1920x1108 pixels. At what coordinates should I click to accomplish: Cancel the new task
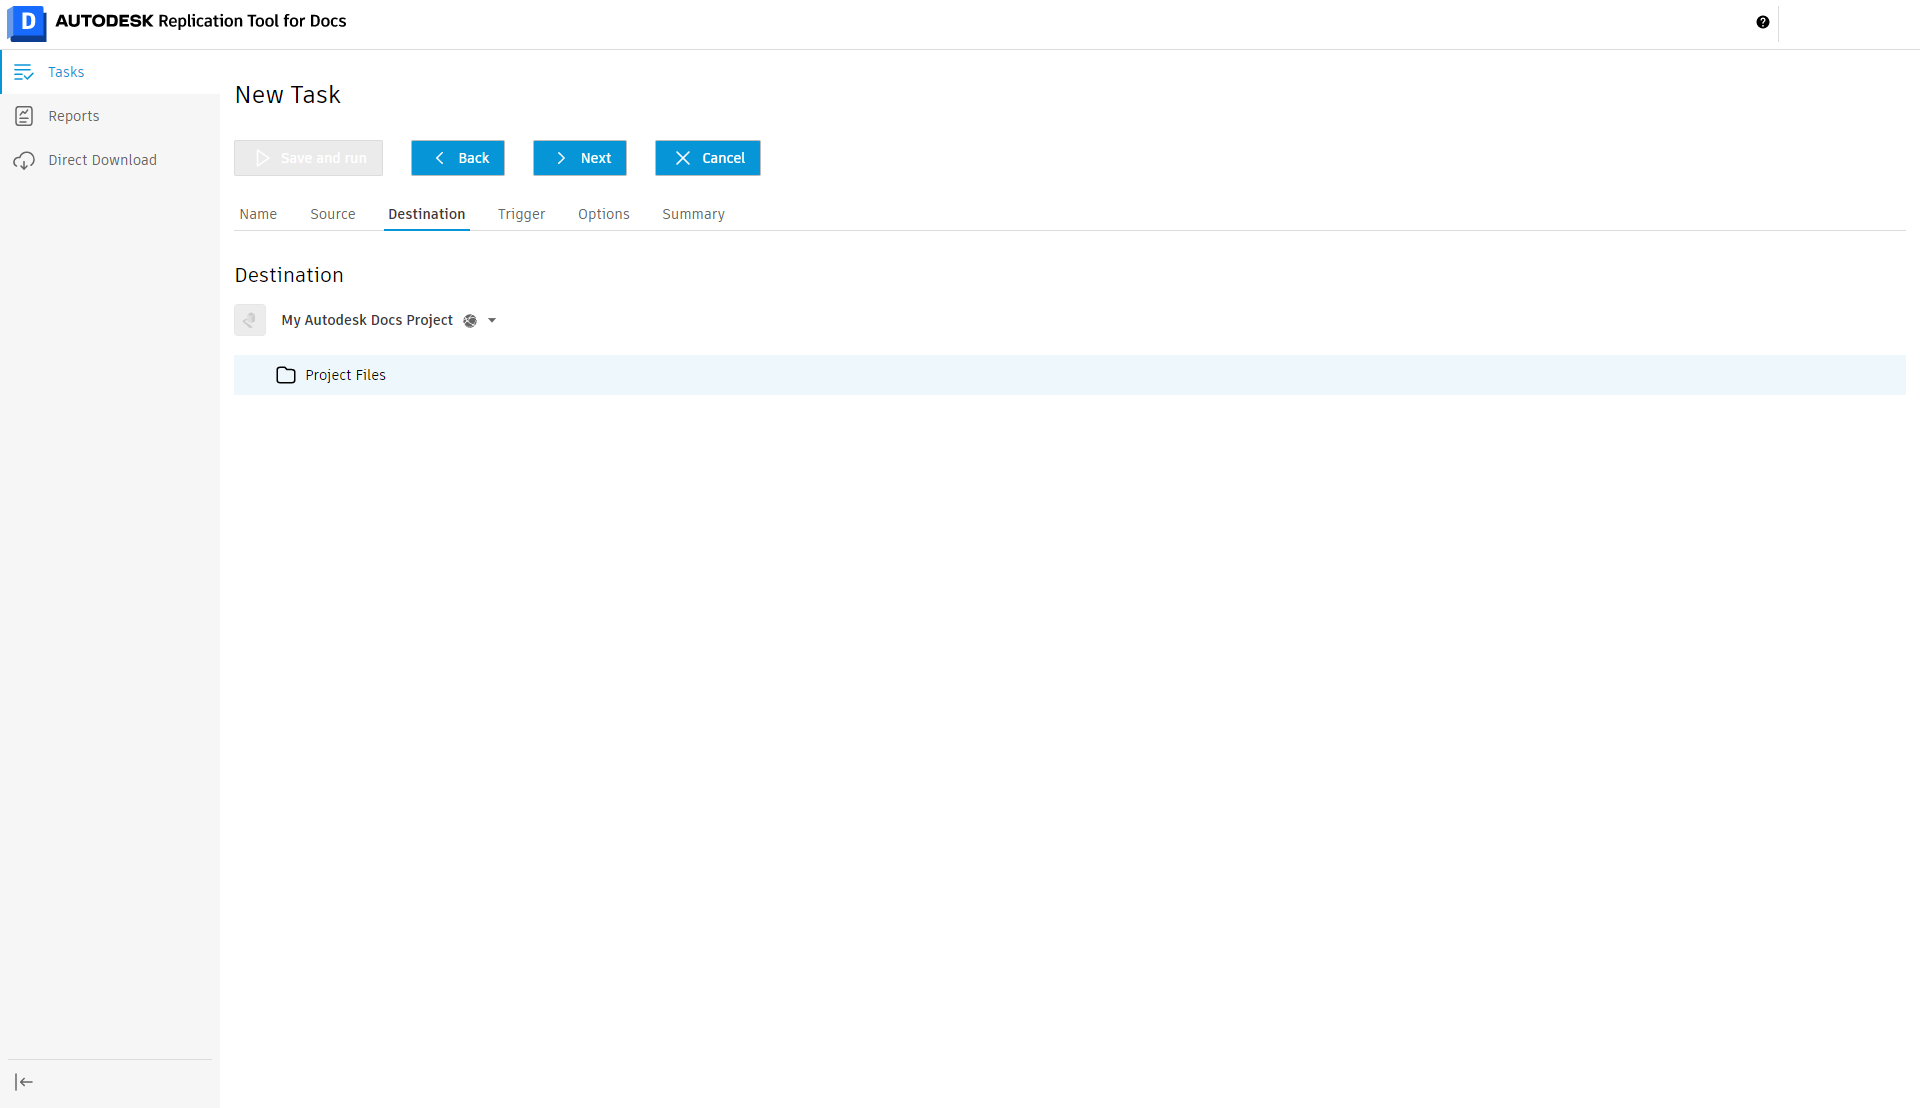pos(707,158)
